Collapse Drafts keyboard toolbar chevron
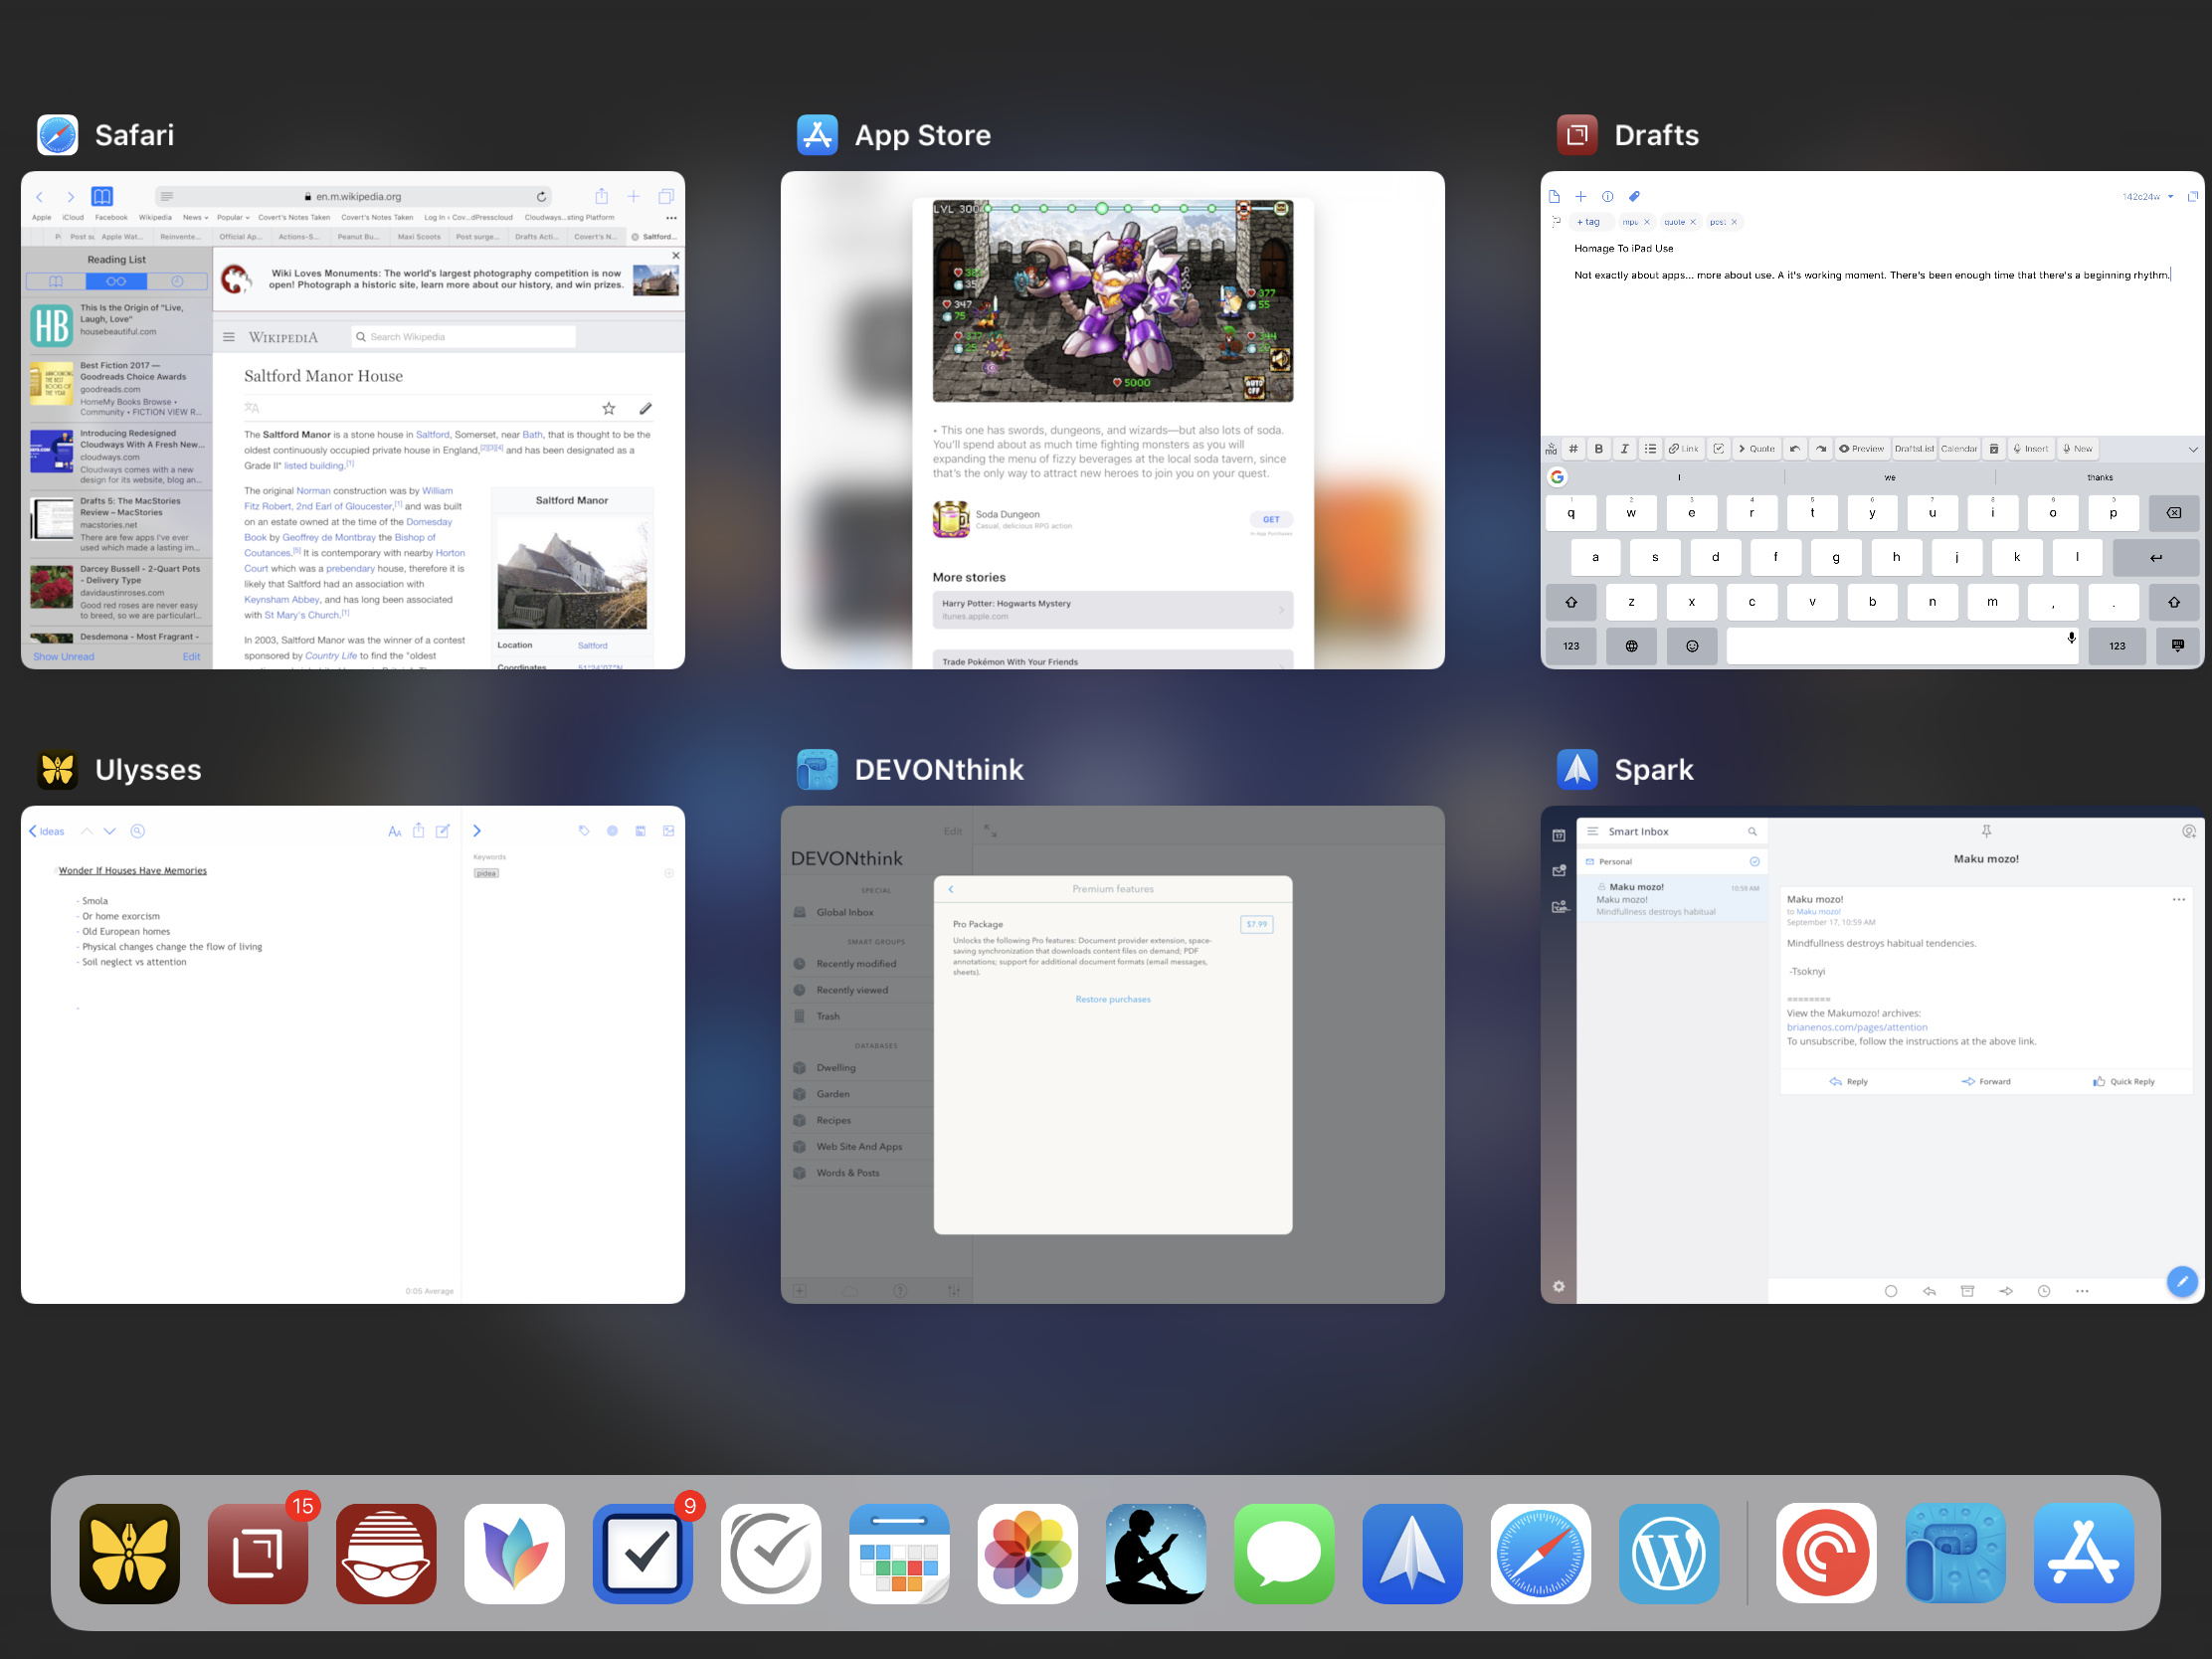The height and width of the screenshot is (1659, 2212). coord(2192,449)
